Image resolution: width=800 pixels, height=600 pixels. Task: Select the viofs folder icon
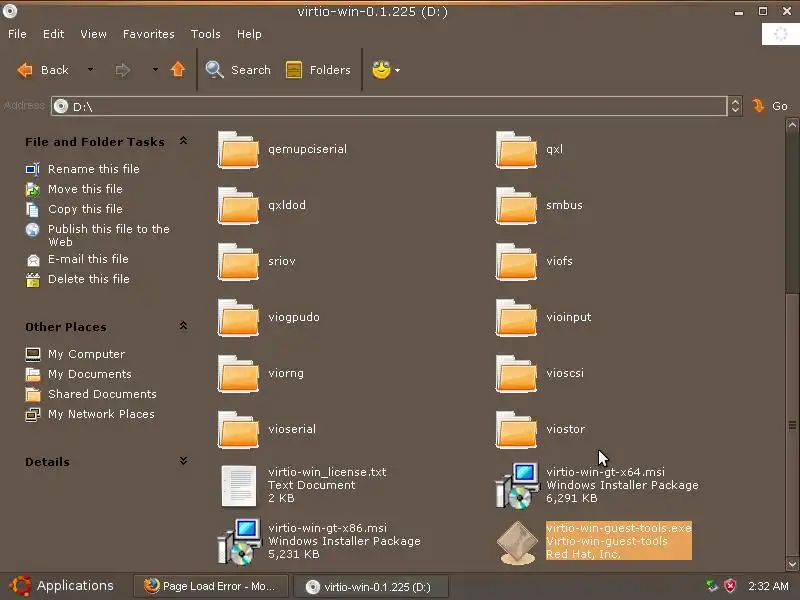click(516, 262)
